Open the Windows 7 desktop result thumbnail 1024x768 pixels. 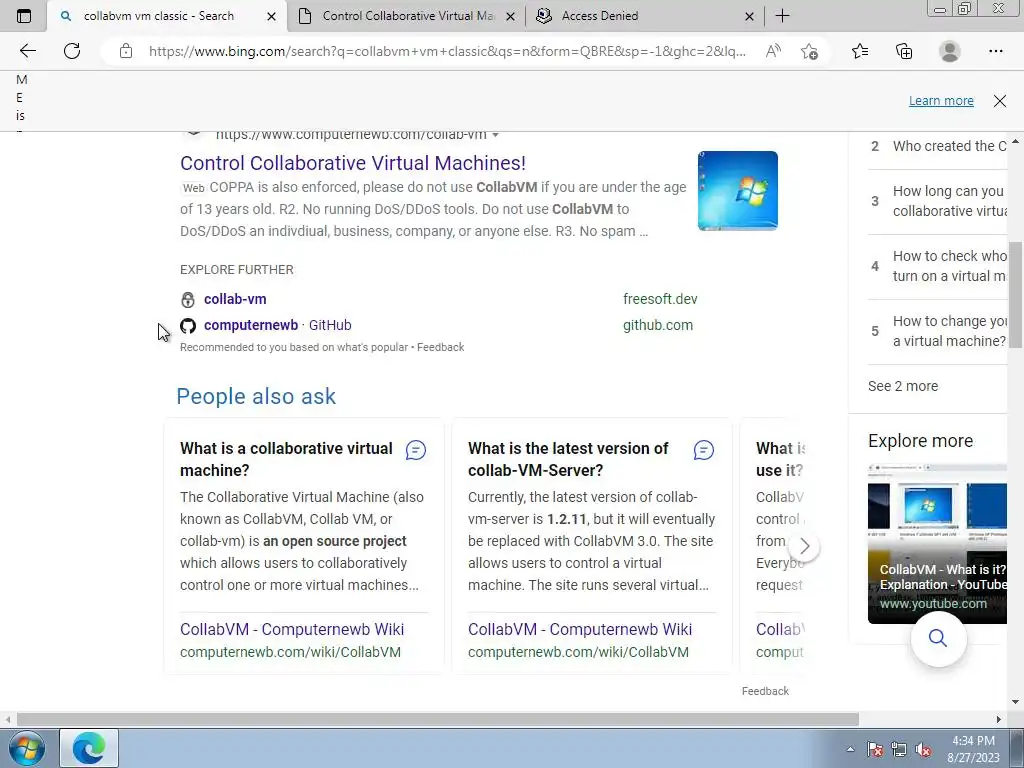pyautogui.click(x=737, y=191)
